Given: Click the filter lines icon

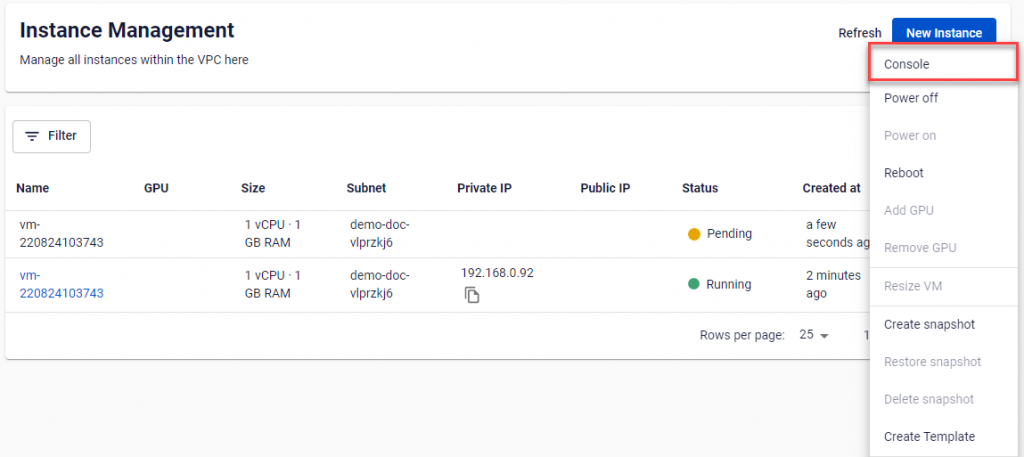Looking at the screenshot, I should [33, 136].
